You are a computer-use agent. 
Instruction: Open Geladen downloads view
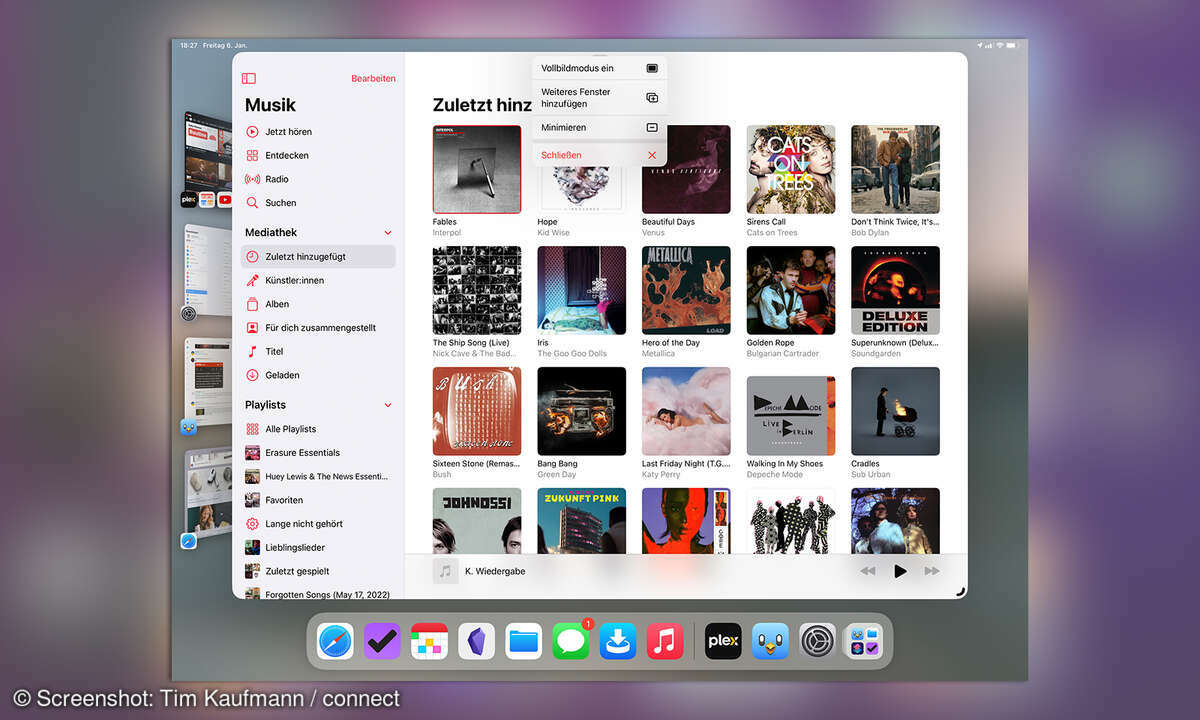(x=318, y=375)
